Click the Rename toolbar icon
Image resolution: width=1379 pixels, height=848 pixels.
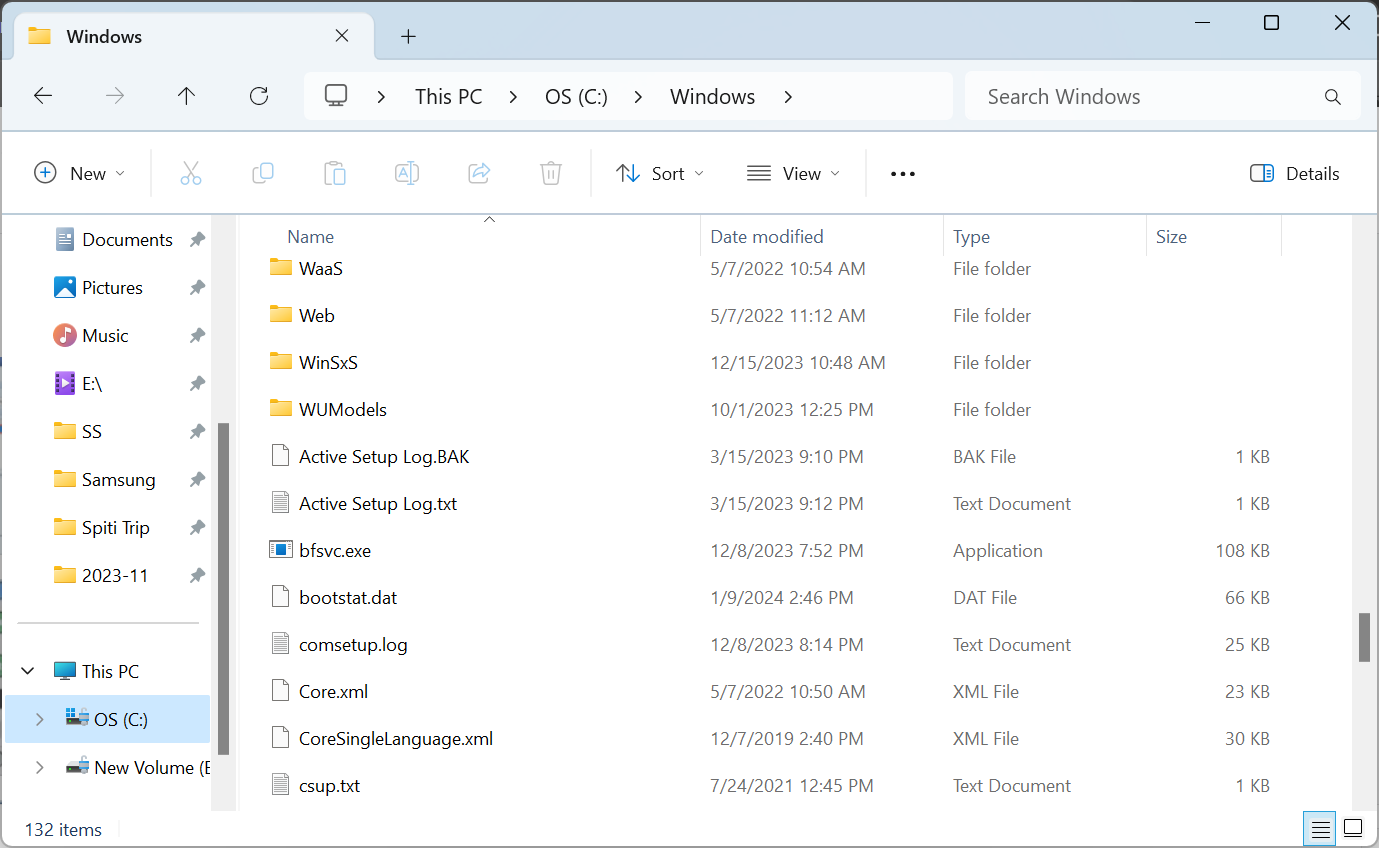(x=407, y=173)
